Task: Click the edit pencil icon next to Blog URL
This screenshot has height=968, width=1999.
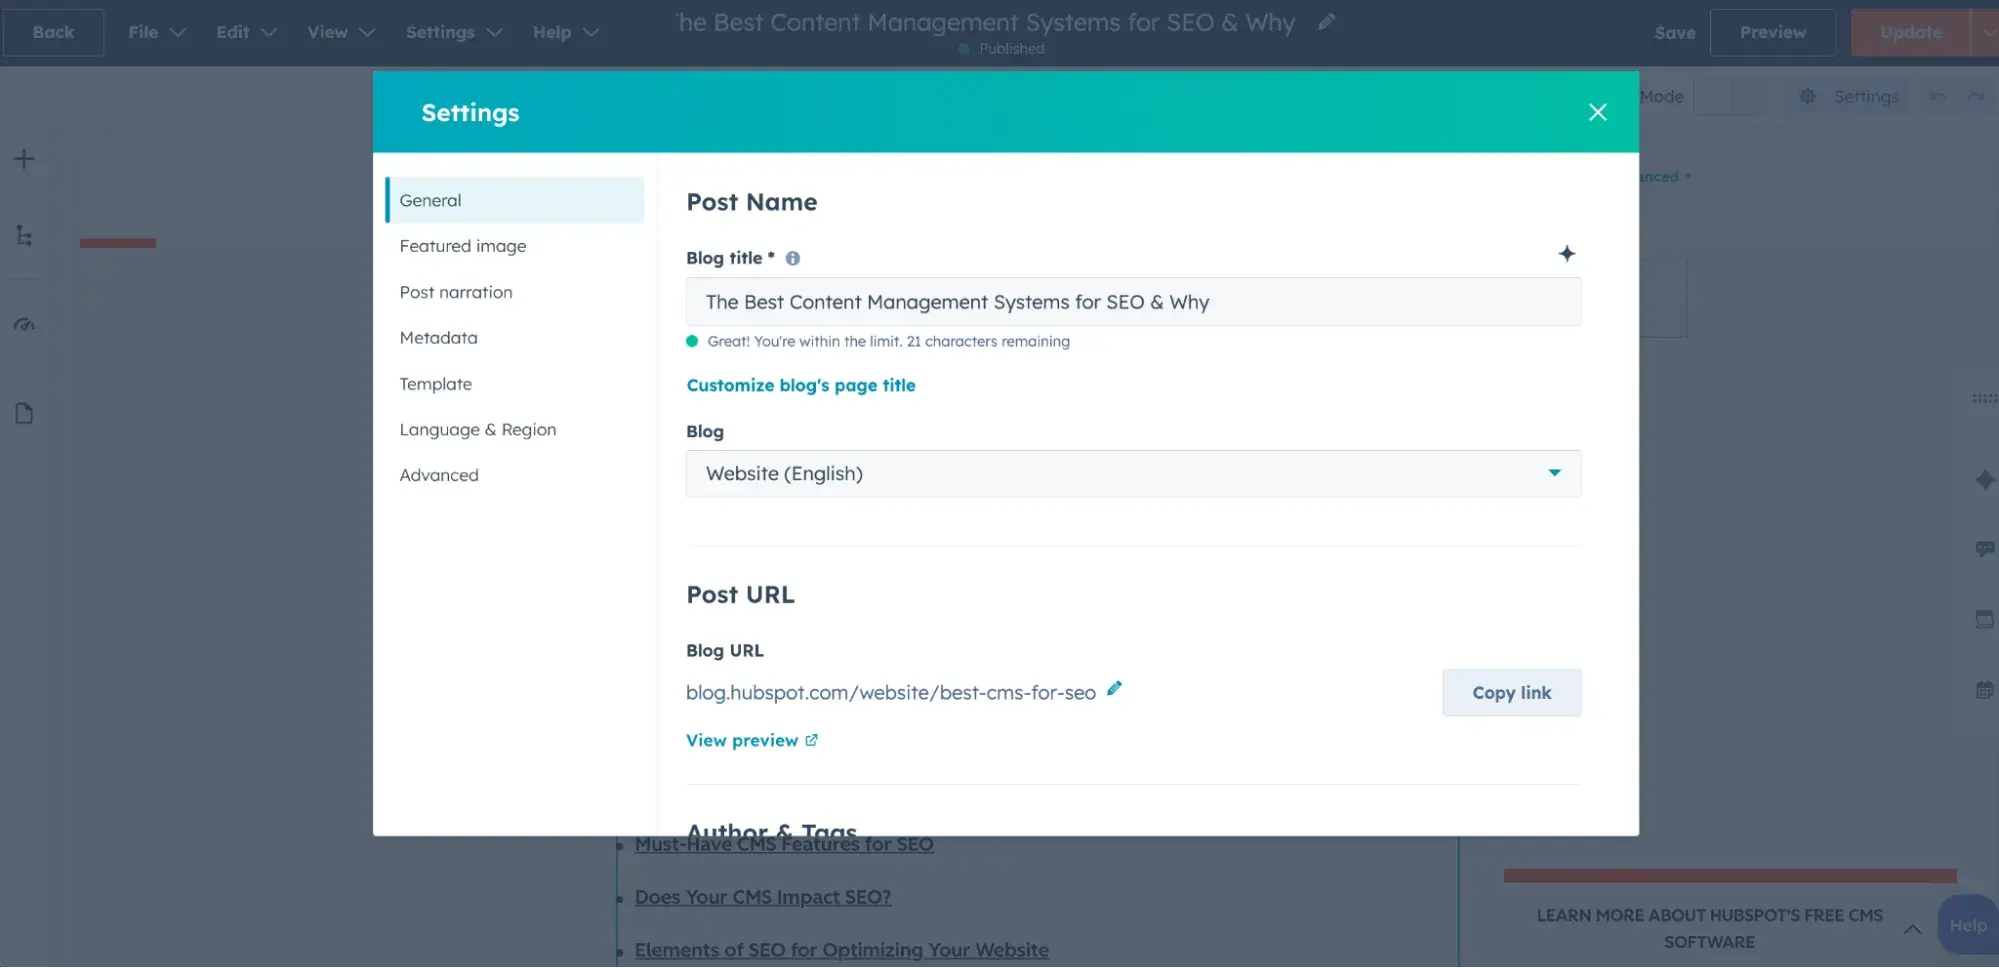Action: [x=1114, y=688]
